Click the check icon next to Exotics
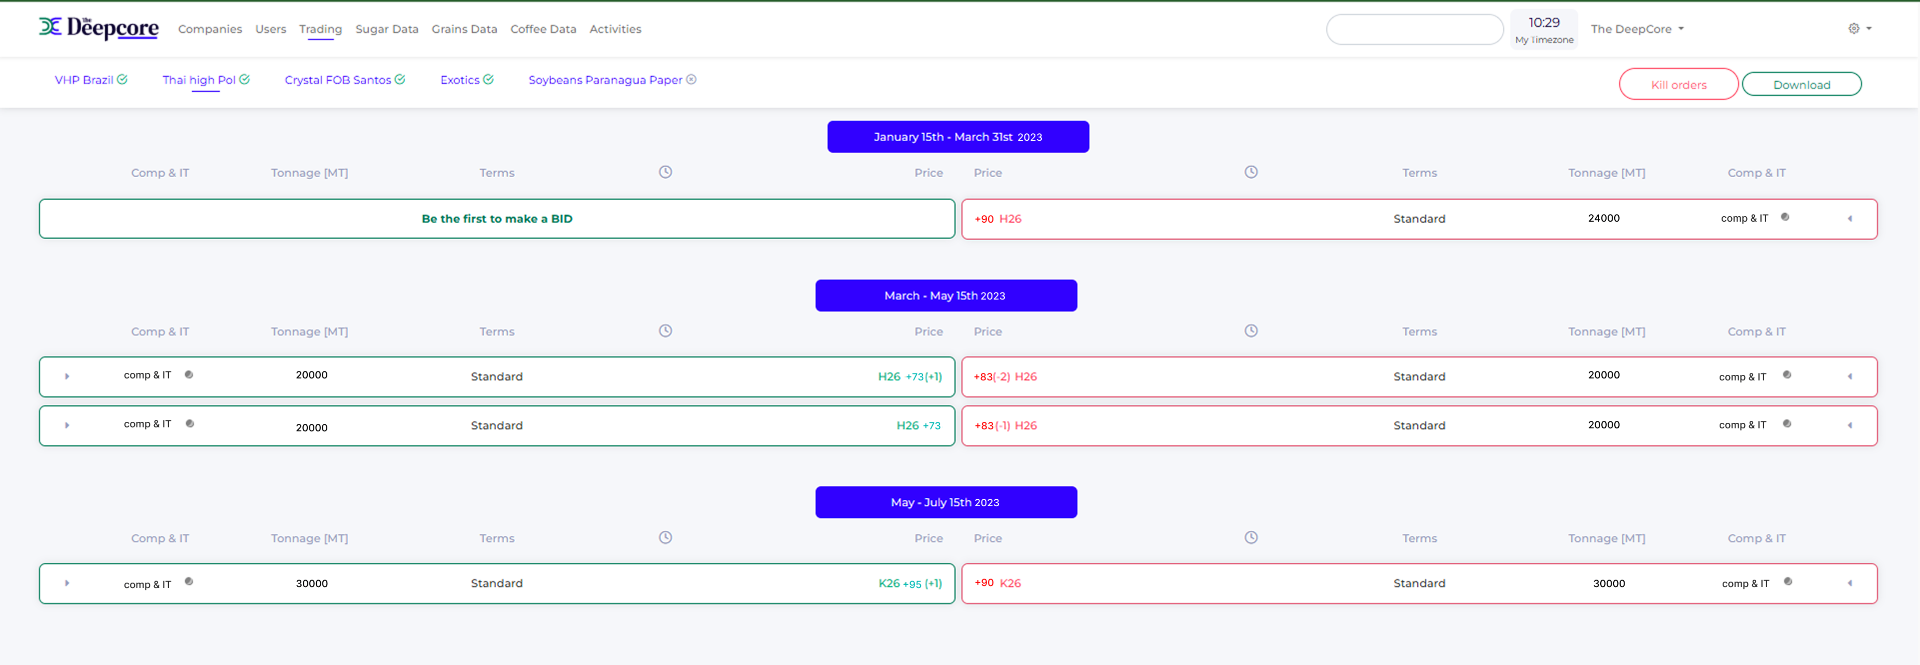Image resolution: width=1920 pixels, height=665 pixels. pyautogui.click(x=488, y=79)
